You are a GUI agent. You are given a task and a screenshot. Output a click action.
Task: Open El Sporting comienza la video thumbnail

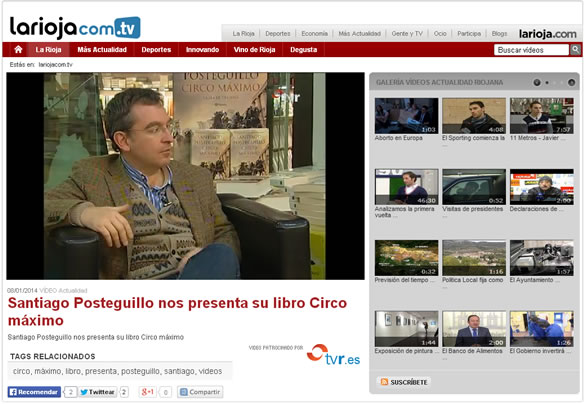coord(474,116)
